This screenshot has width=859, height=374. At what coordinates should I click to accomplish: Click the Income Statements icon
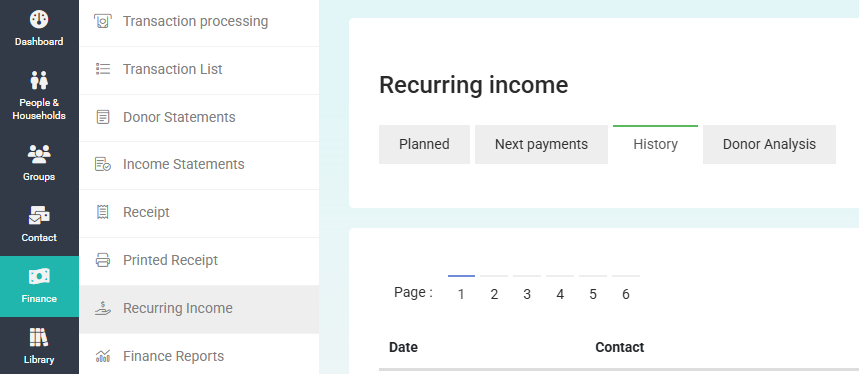pyautogui.click(x=102, y=164)
